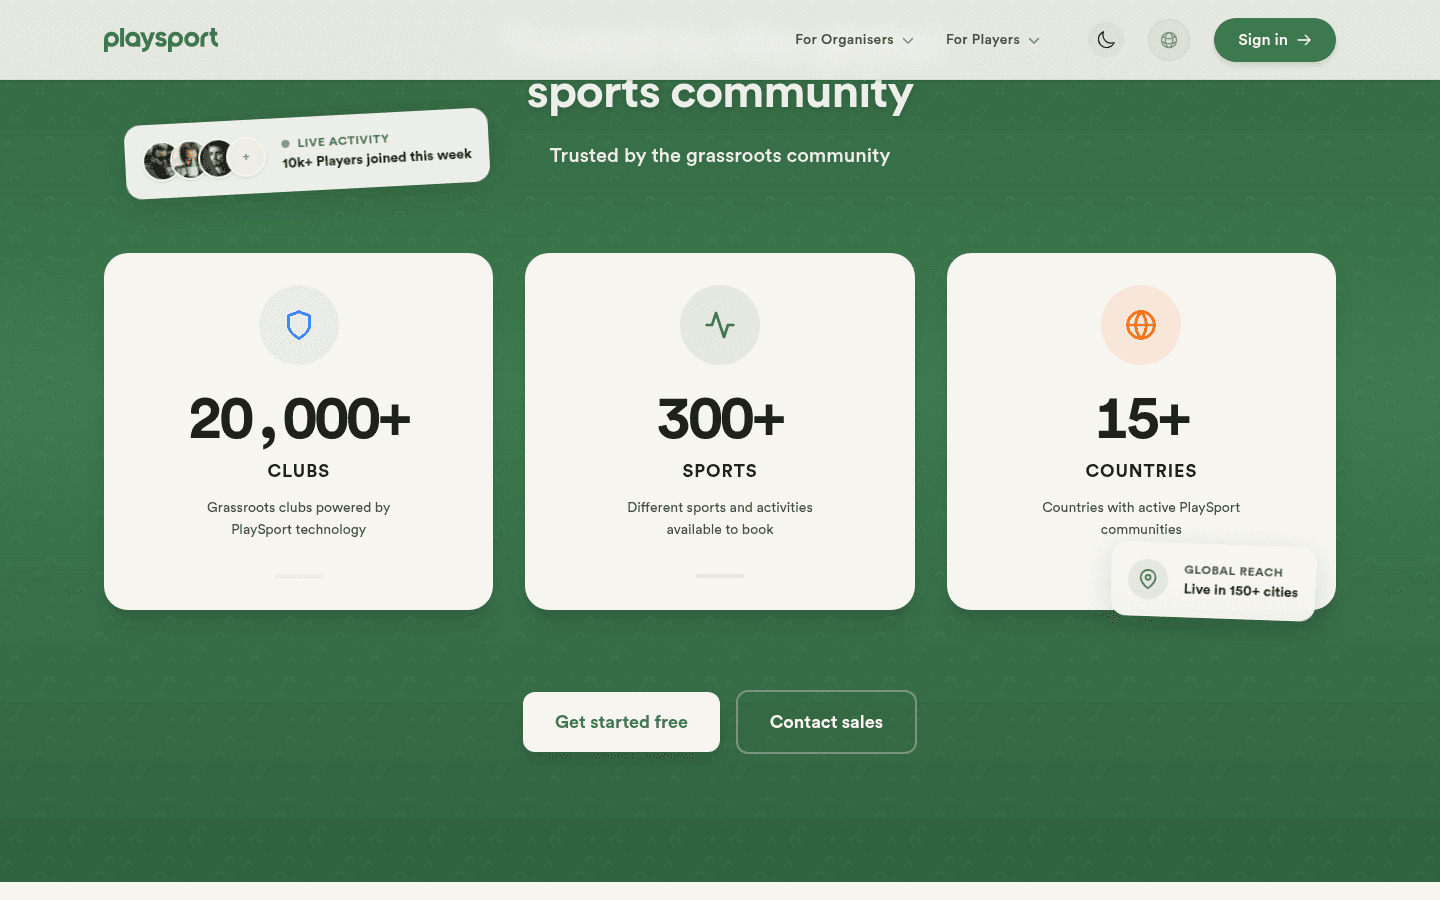Select the 20,000+ clubs figure
The width and height of the screenshot is (1440, 900).
pyautogui.click(x=299, y=420)
